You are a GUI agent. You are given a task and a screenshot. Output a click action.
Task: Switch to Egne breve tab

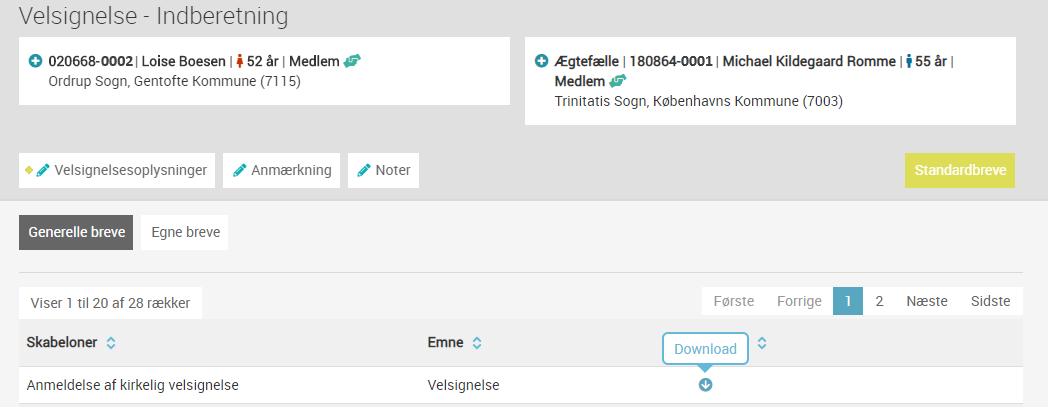click(184, 233)
